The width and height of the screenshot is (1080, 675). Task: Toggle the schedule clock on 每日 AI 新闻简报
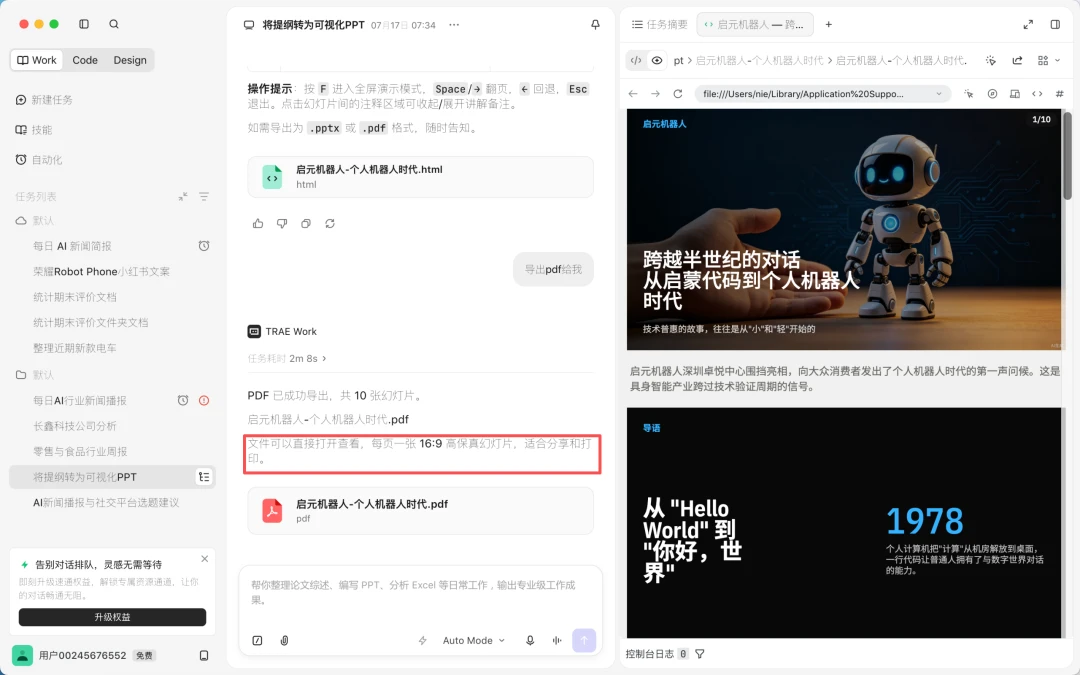point(204,246)
